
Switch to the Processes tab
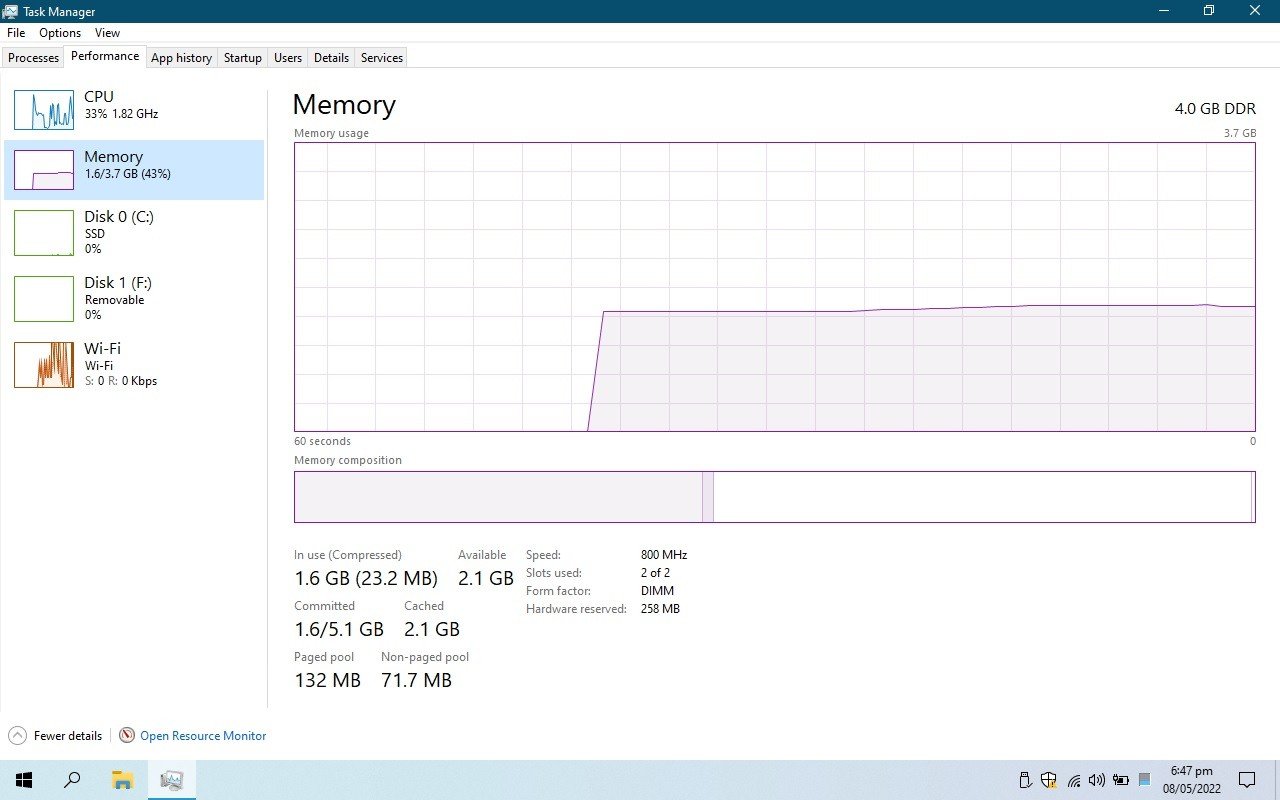click(33, 58)
